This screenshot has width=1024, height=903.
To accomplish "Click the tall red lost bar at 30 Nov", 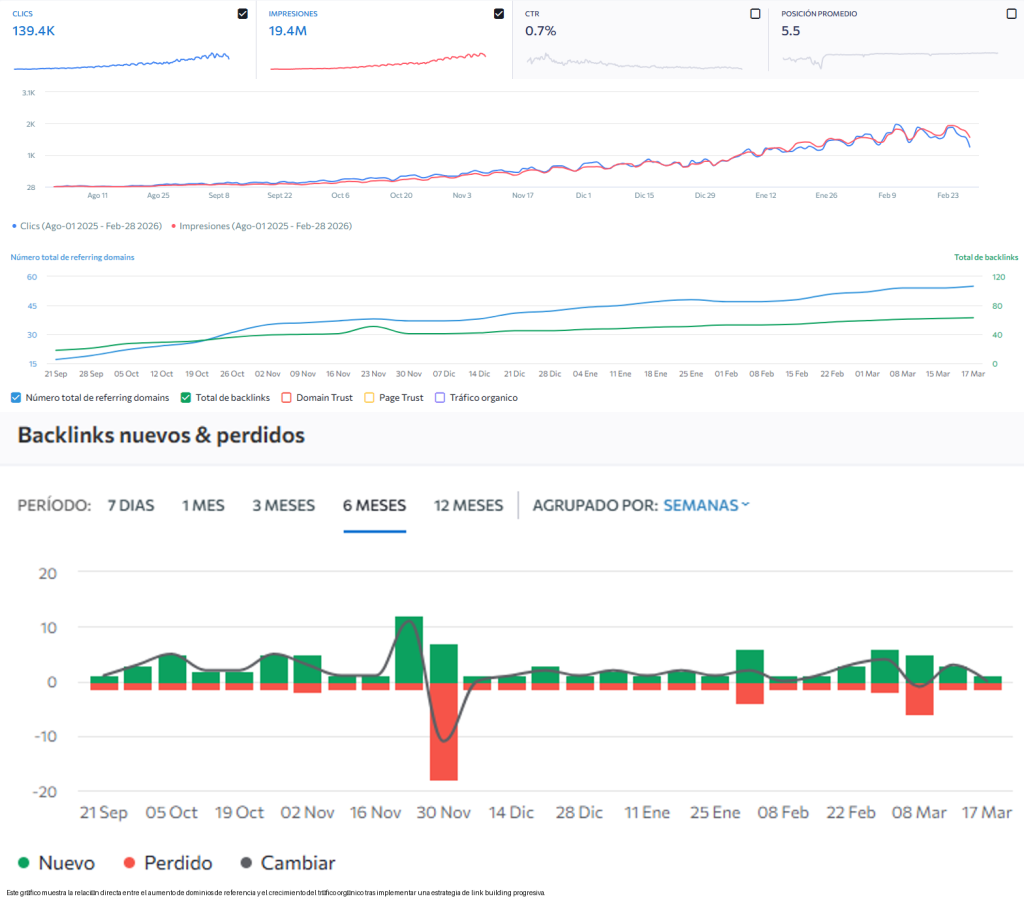I will click(443, 735).
